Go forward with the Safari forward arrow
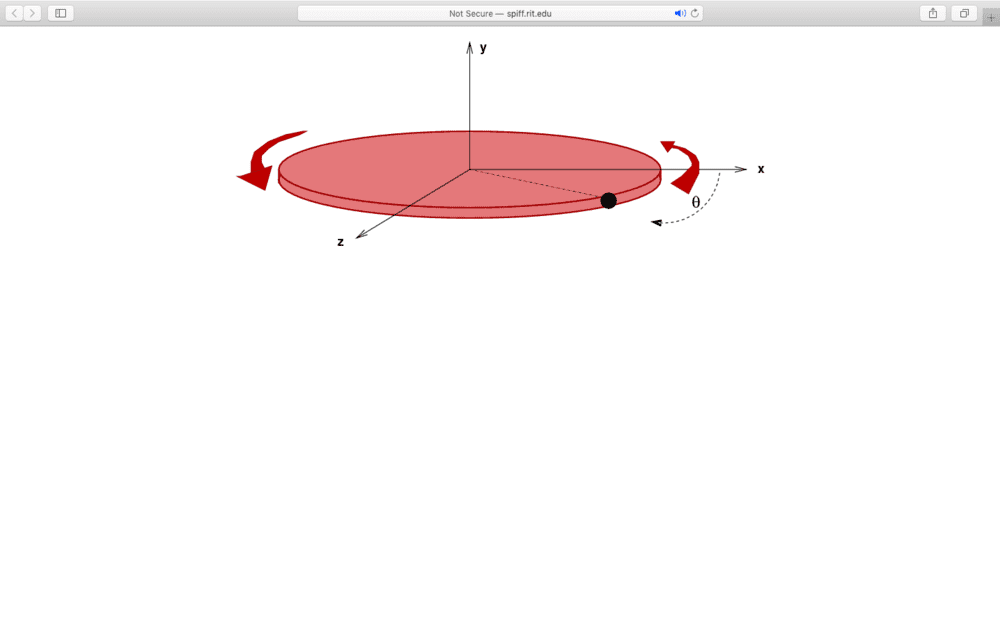Screen dimensions: 1000x625 coord(33,13)
